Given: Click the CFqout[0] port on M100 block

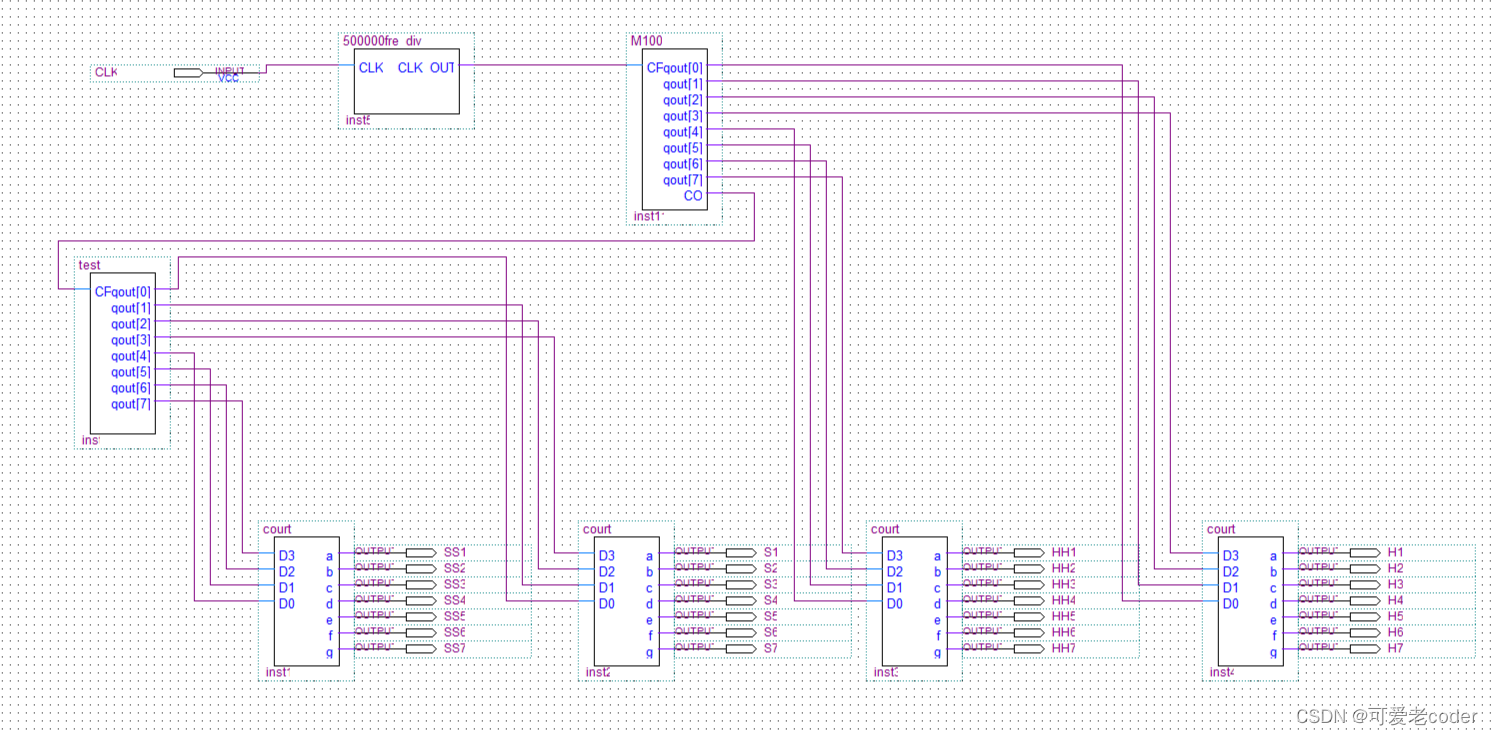Looking at the screenshot, I should (675, 68).
